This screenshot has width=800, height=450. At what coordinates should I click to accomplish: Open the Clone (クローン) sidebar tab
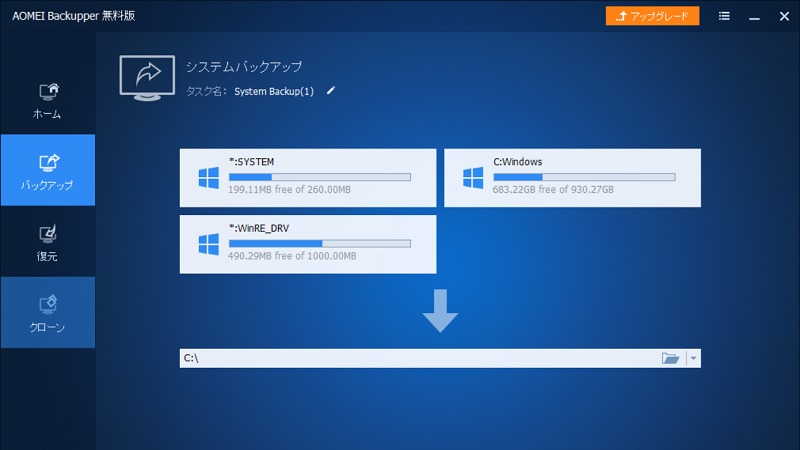coord(47,313)
